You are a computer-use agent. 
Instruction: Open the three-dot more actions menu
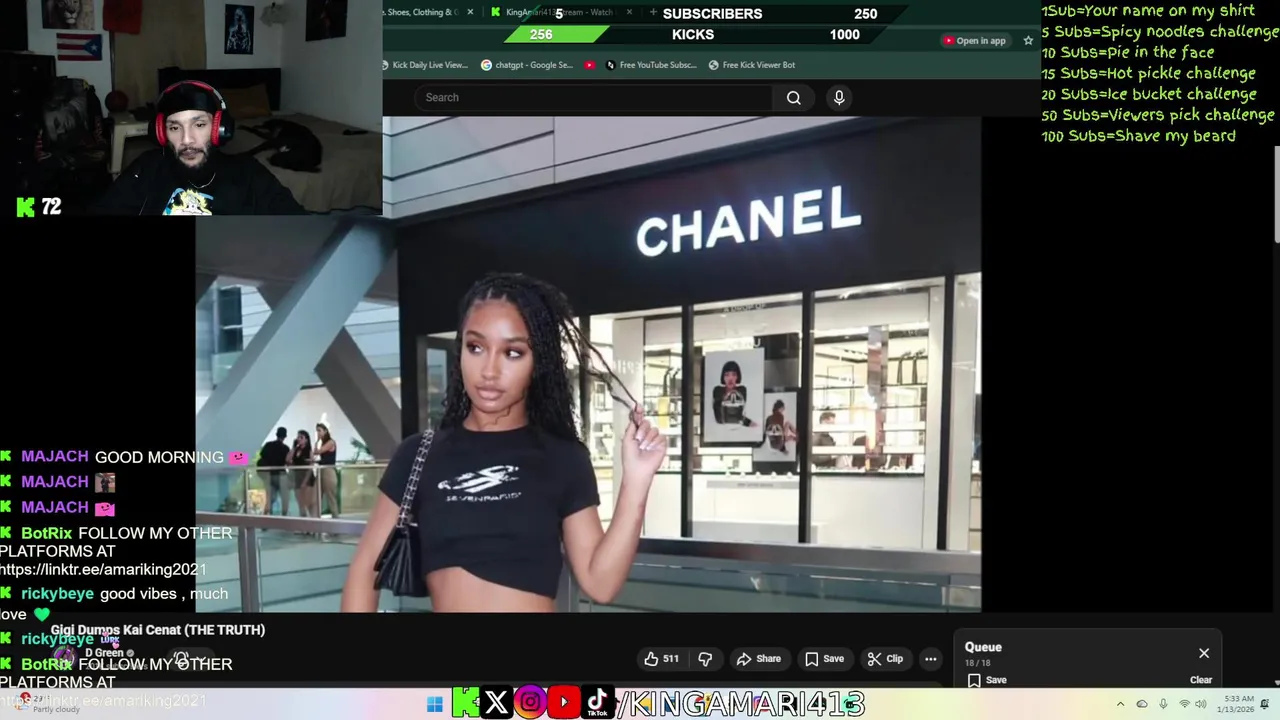point(931,659)
